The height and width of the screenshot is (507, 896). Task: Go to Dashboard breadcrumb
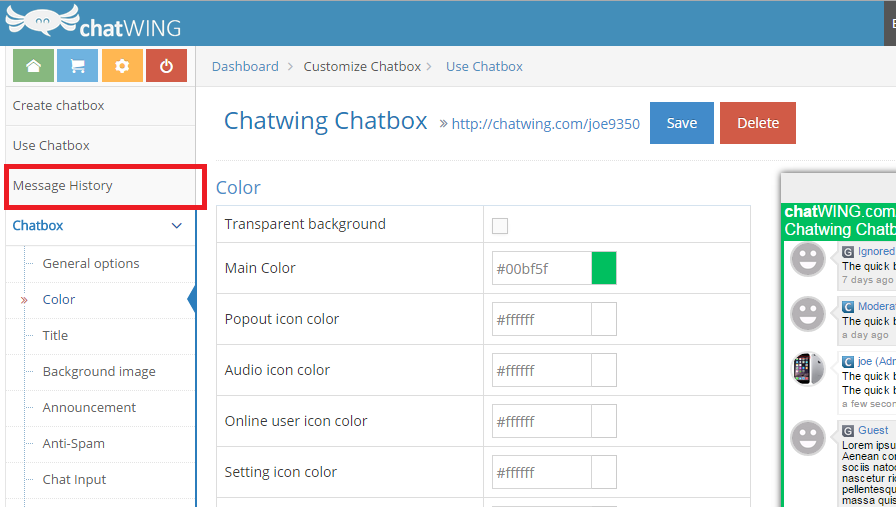click(245, 66)
